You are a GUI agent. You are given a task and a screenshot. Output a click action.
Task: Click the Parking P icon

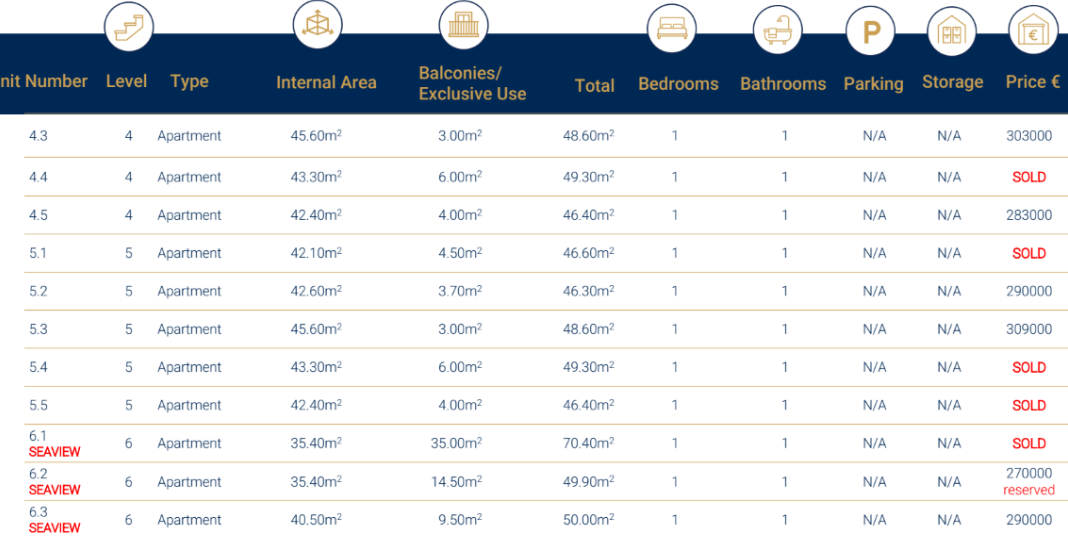871,32
